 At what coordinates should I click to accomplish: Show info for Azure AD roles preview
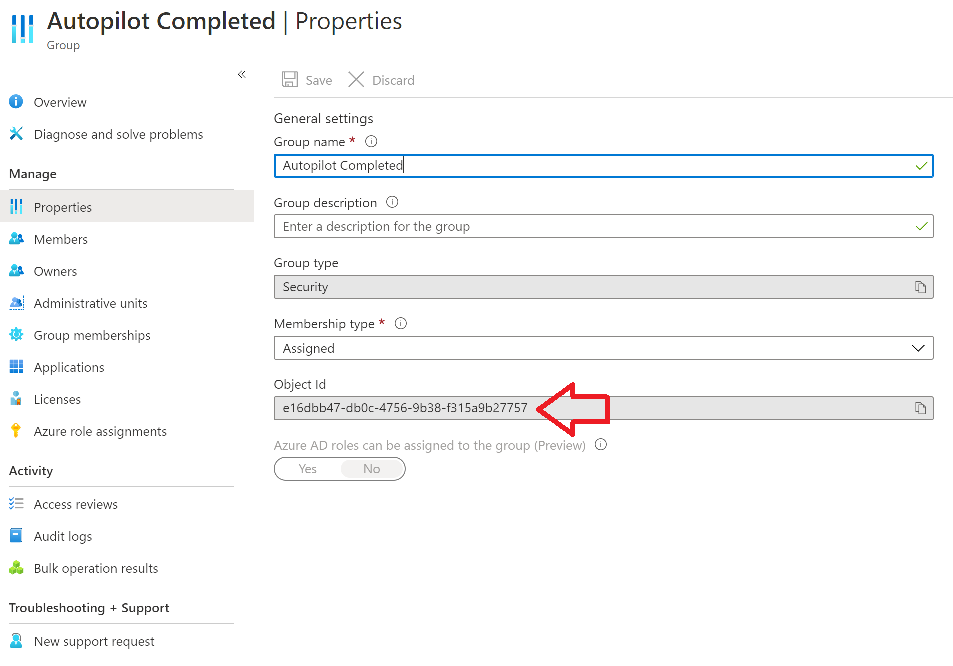pyautogui.click(x=600, y=445)
